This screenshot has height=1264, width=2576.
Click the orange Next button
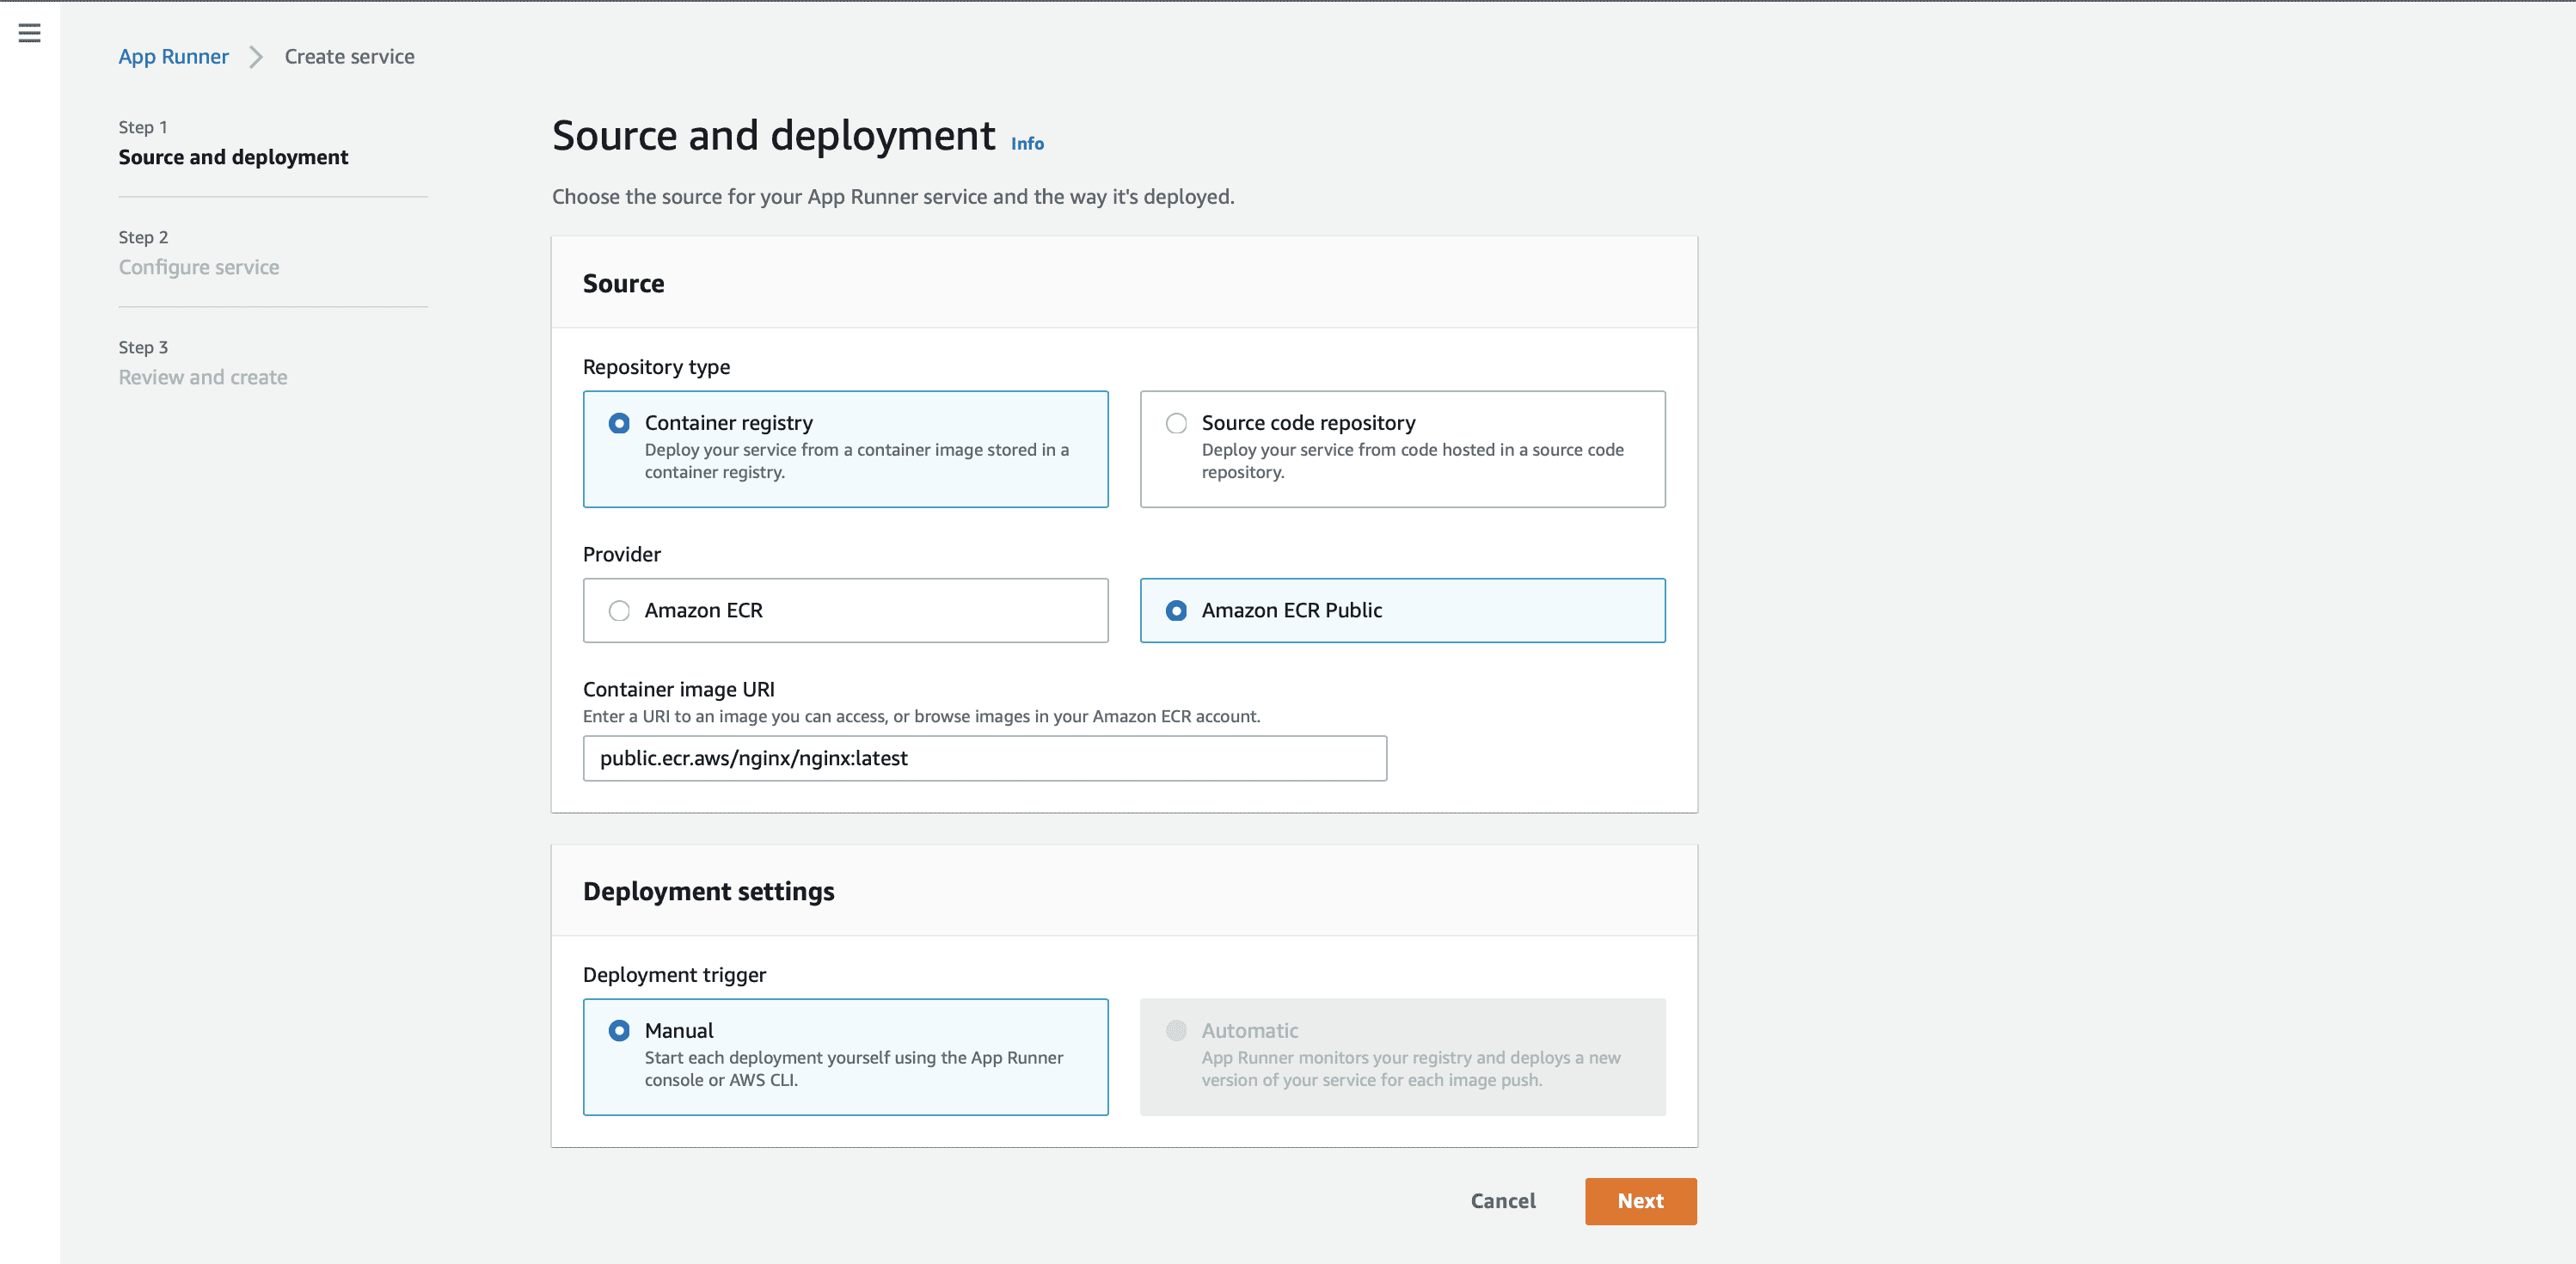pos(1640,1201)
